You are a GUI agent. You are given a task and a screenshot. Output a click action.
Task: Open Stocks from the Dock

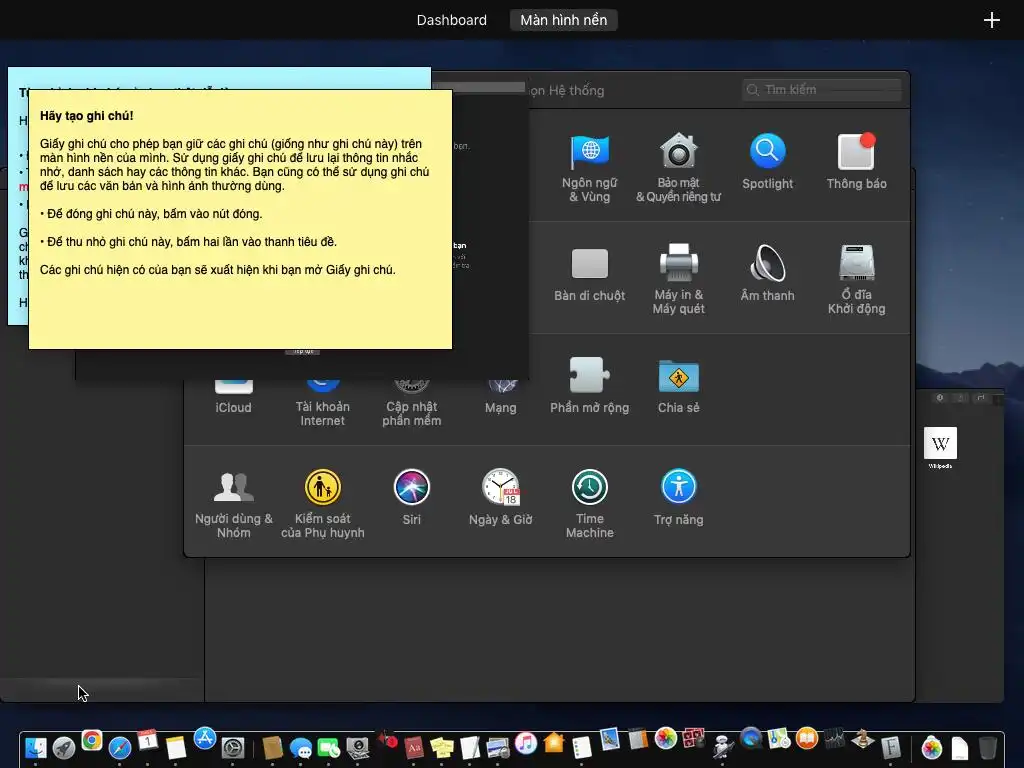point(835,739)
